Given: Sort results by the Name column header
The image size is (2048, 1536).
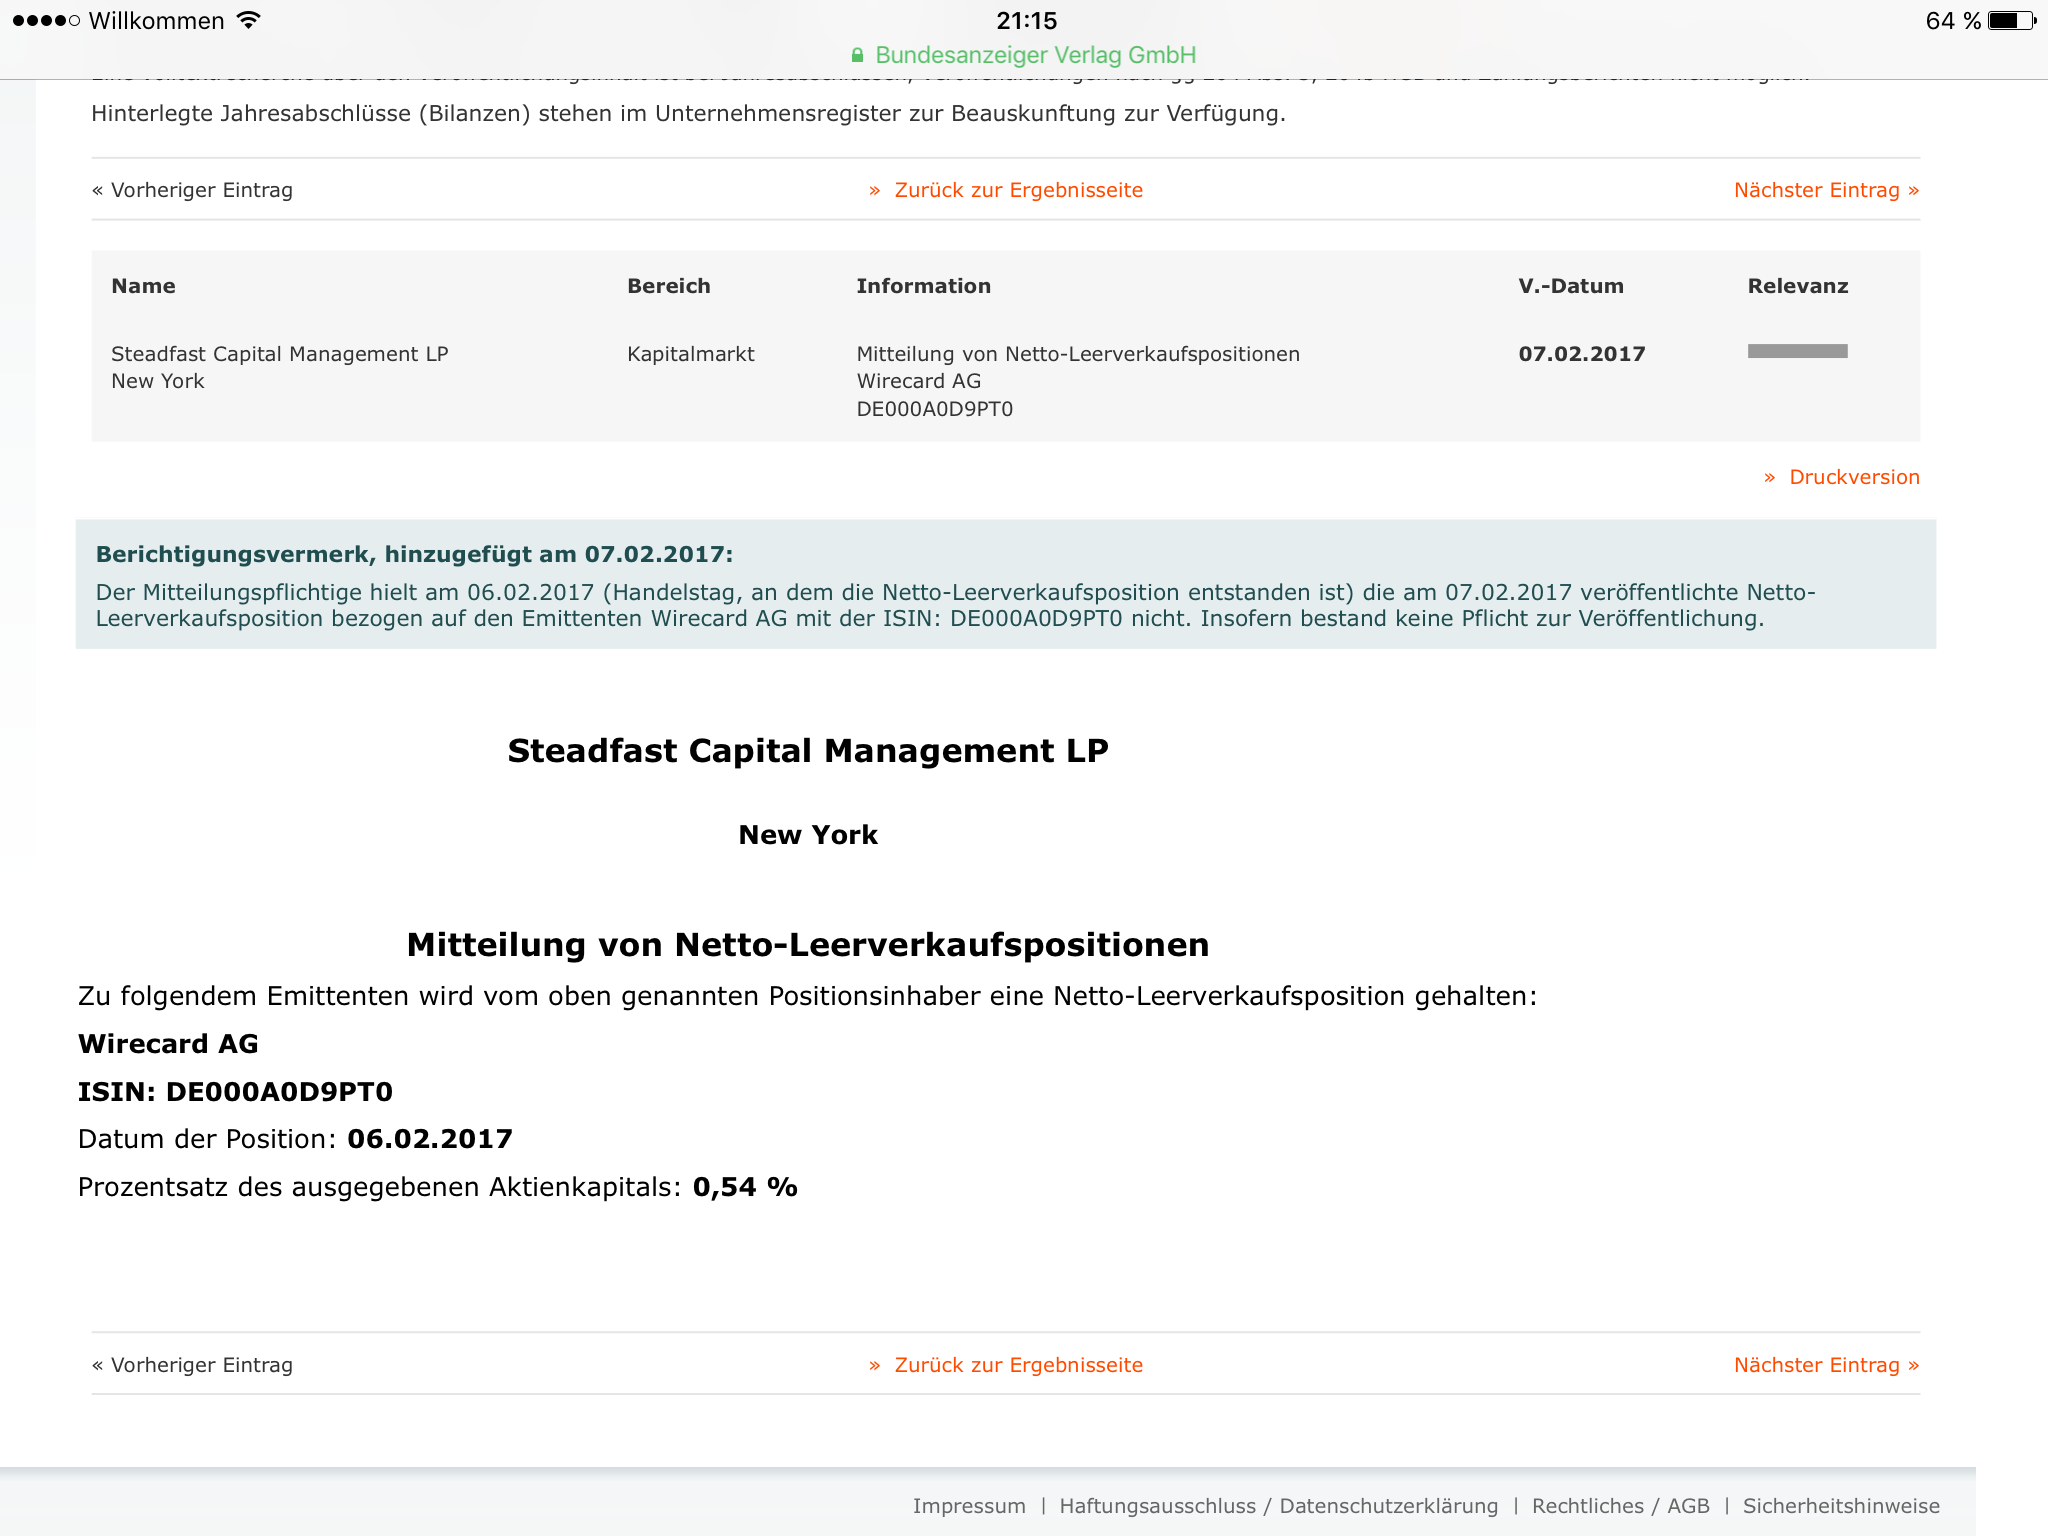Looking at the screenshot, I should 143,285.
